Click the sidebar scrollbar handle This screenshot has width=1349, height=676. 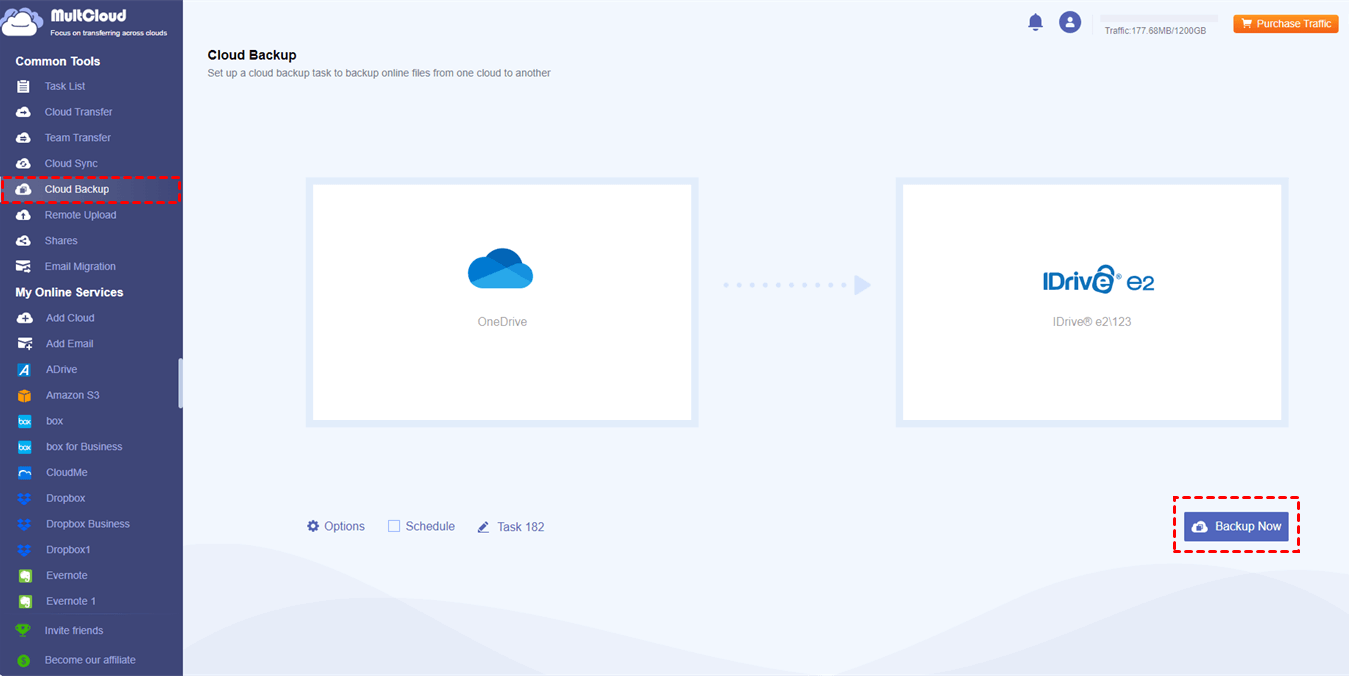(x=180, y=383)
